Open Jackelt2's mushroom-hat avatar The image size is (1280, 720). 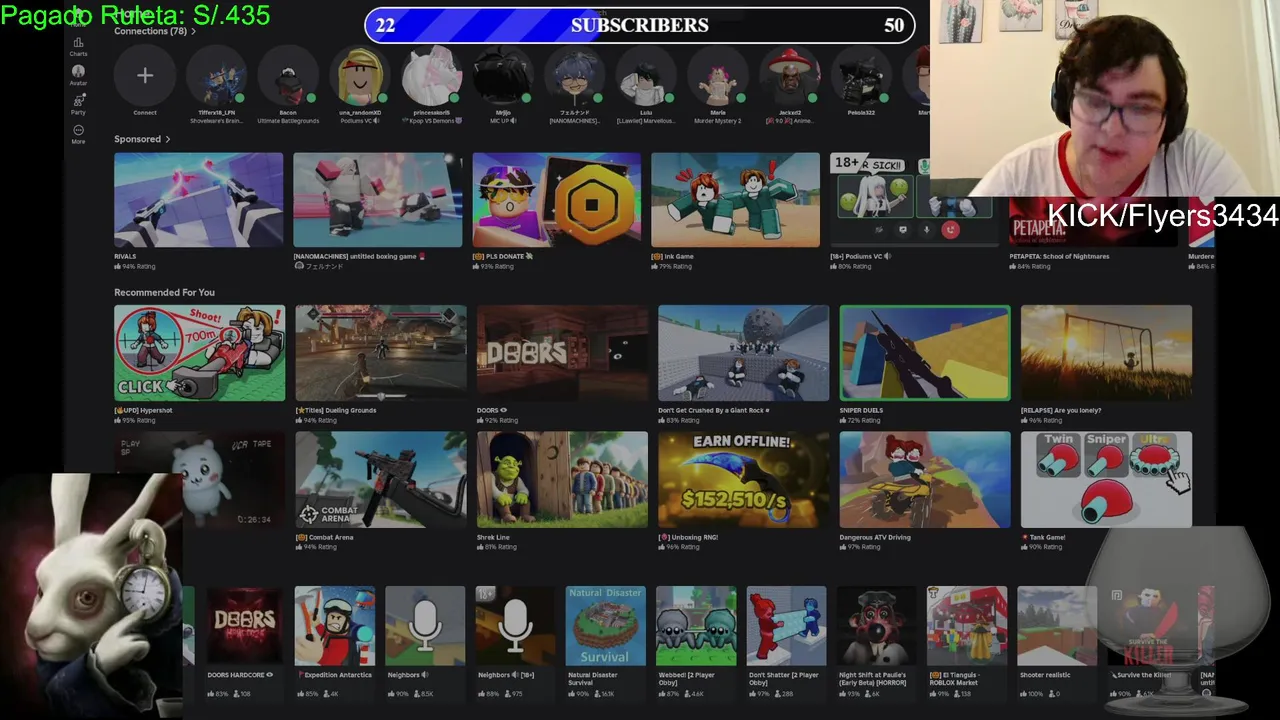790,76
